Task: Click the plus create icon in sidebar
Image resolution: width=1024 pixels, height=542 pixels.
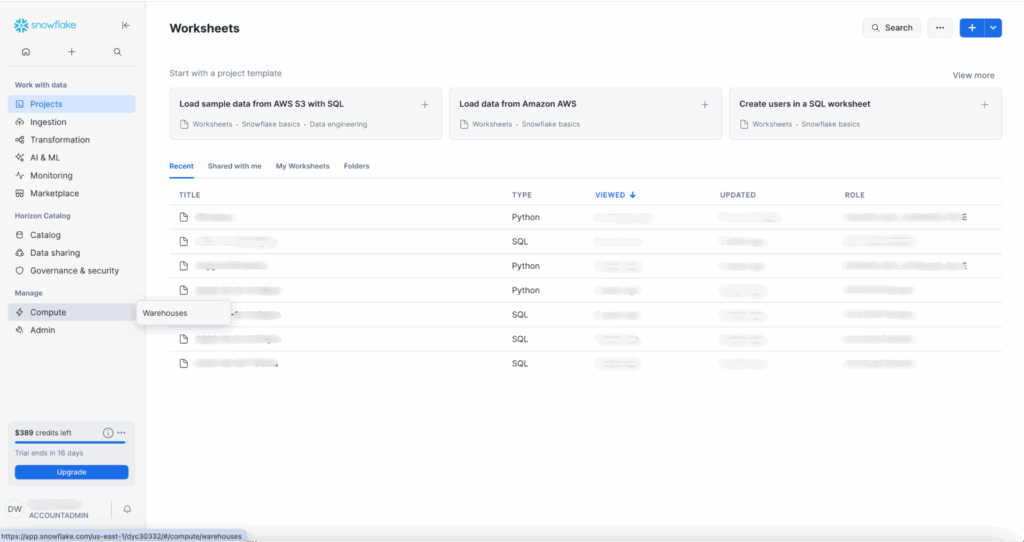Action: point(71,52)
